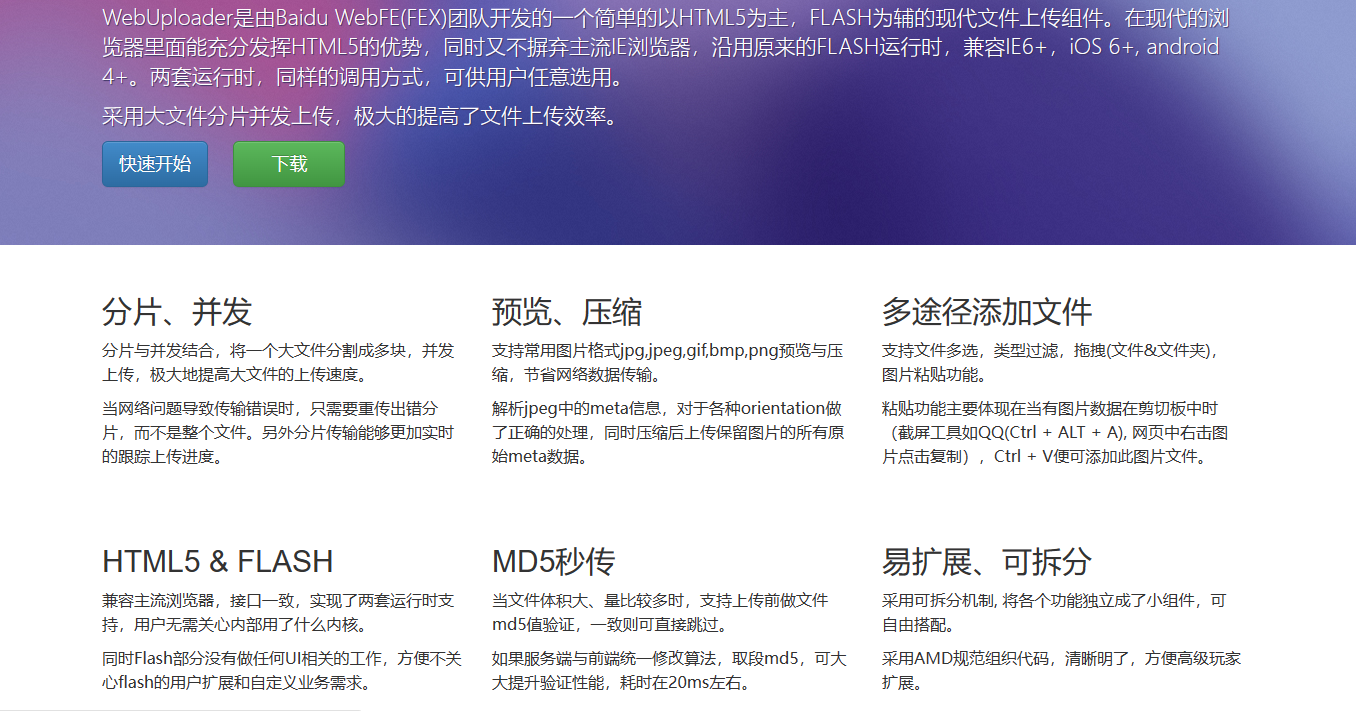The image size is (1356, 711).
Task: Click the 多途径添加文件 heading
Action: [987, 312]
